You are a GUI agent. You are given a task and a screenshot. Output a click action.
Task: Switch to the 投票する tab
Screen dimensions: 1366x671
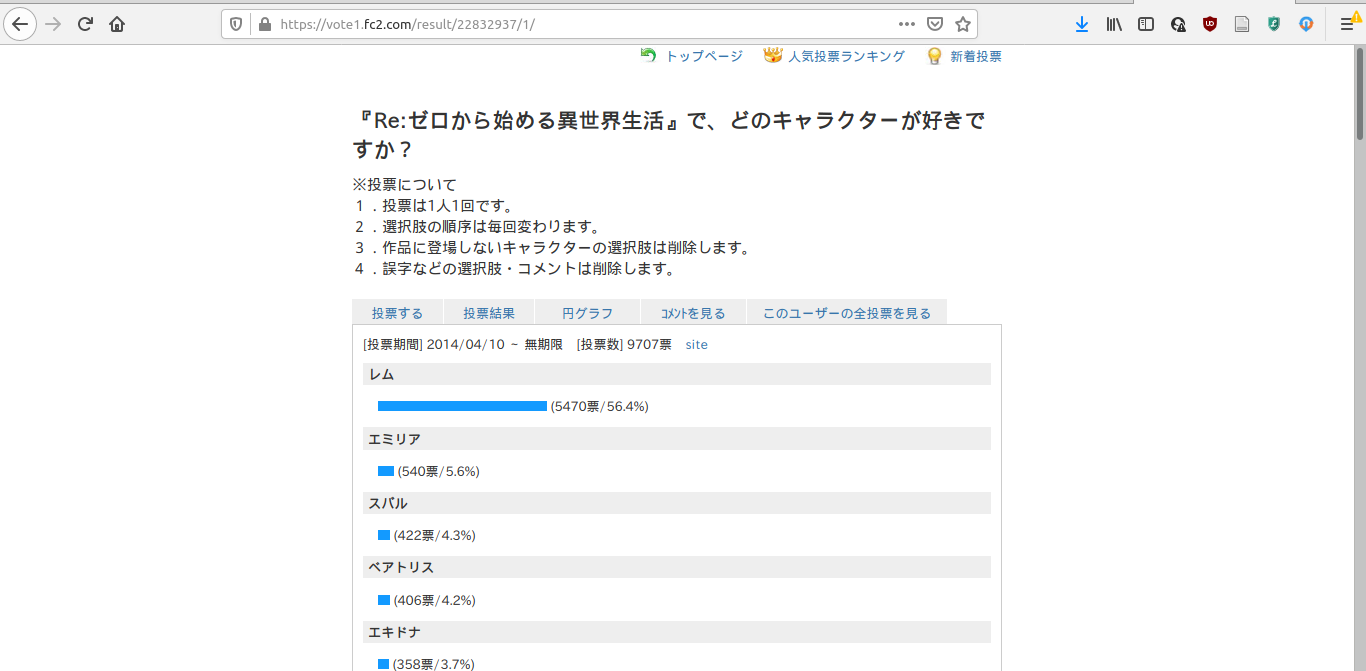pos(397,313)
